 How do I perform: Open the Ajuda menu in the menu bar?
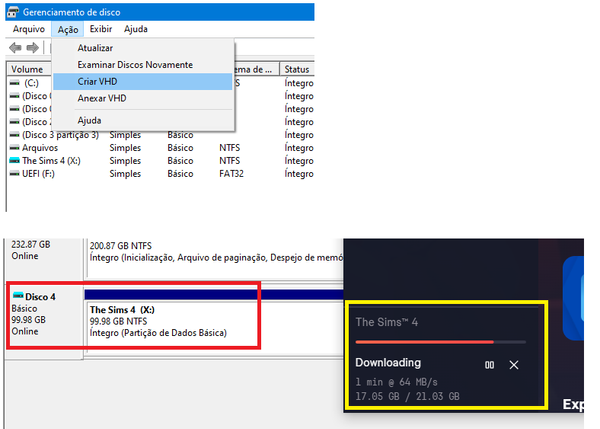click(x=135, y=29)
